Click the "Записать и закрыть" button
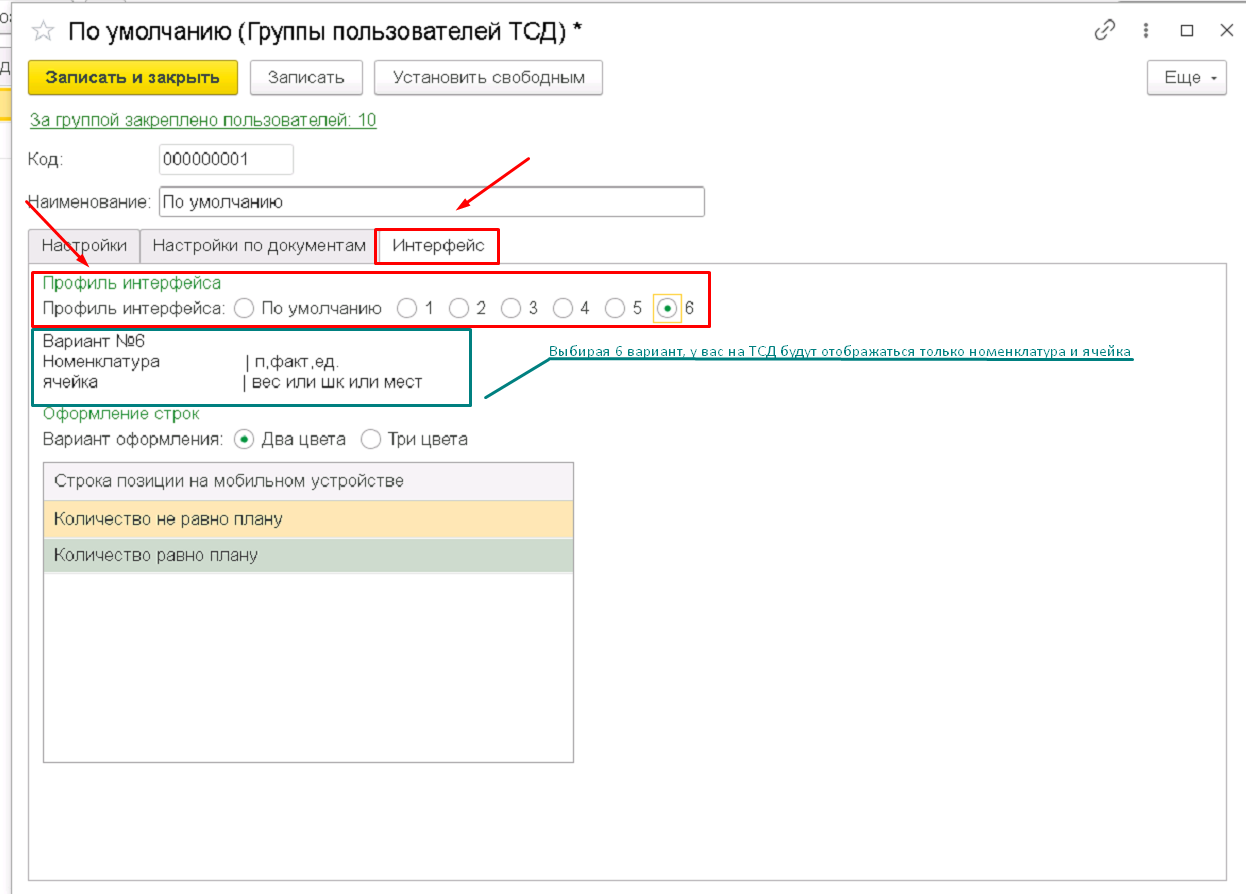This screenshot has height=894, width=1246. point(132,78)
